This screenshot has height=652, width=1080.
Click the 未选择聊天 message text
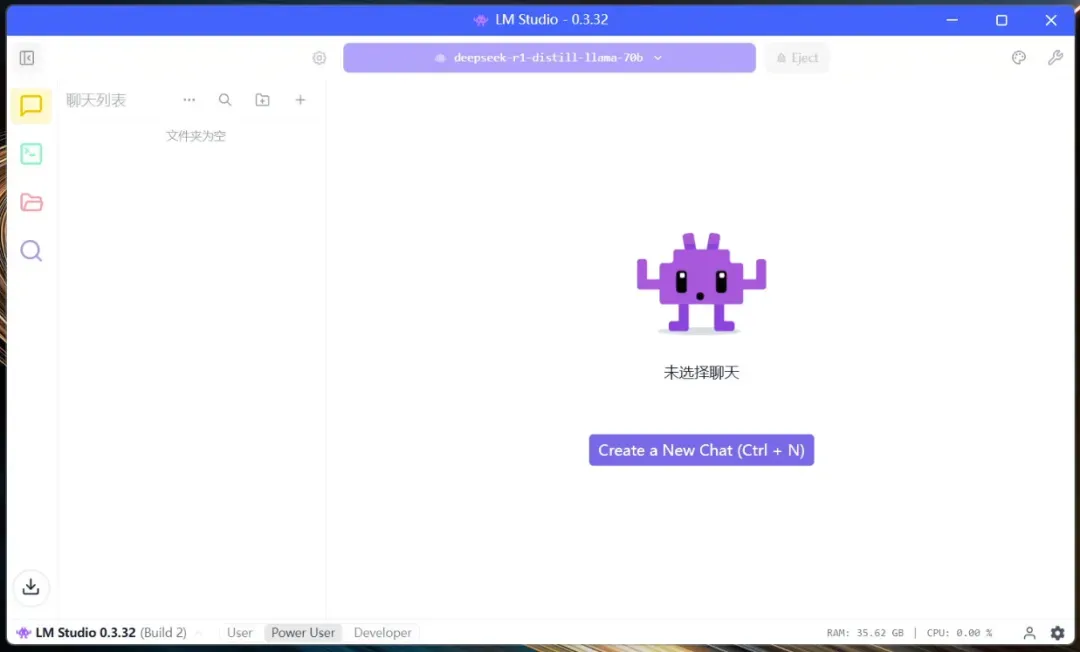click(x=701, y=372)
